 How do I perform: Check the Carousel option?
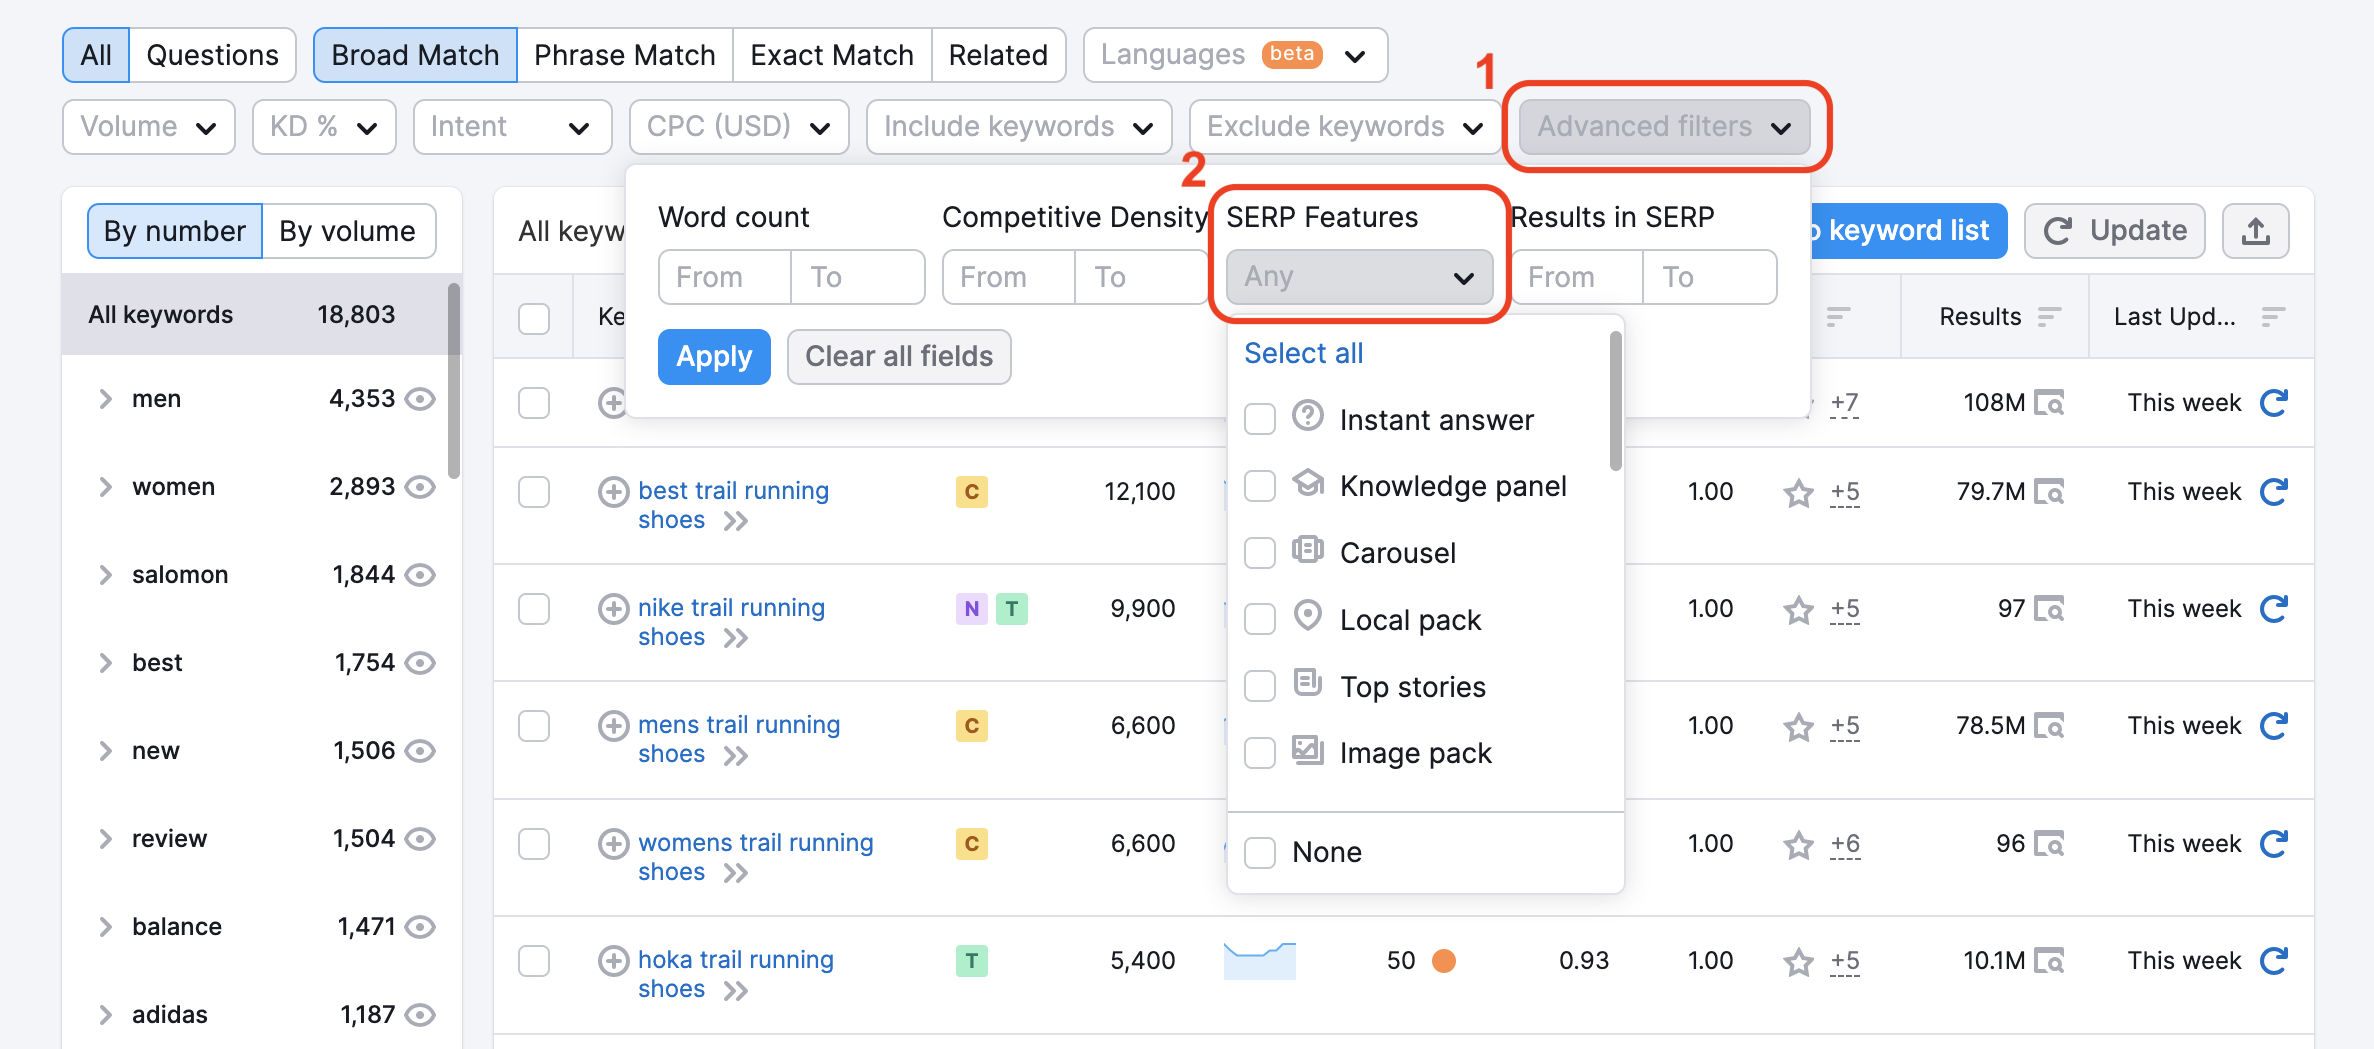pyautogui.click(x=1259, y=552)
